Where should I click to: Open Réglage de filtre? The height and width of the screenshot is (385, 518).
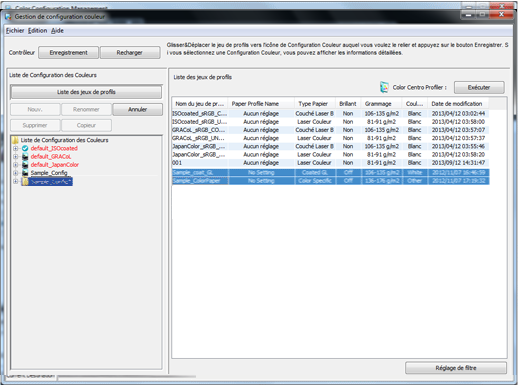coord(456,368)
